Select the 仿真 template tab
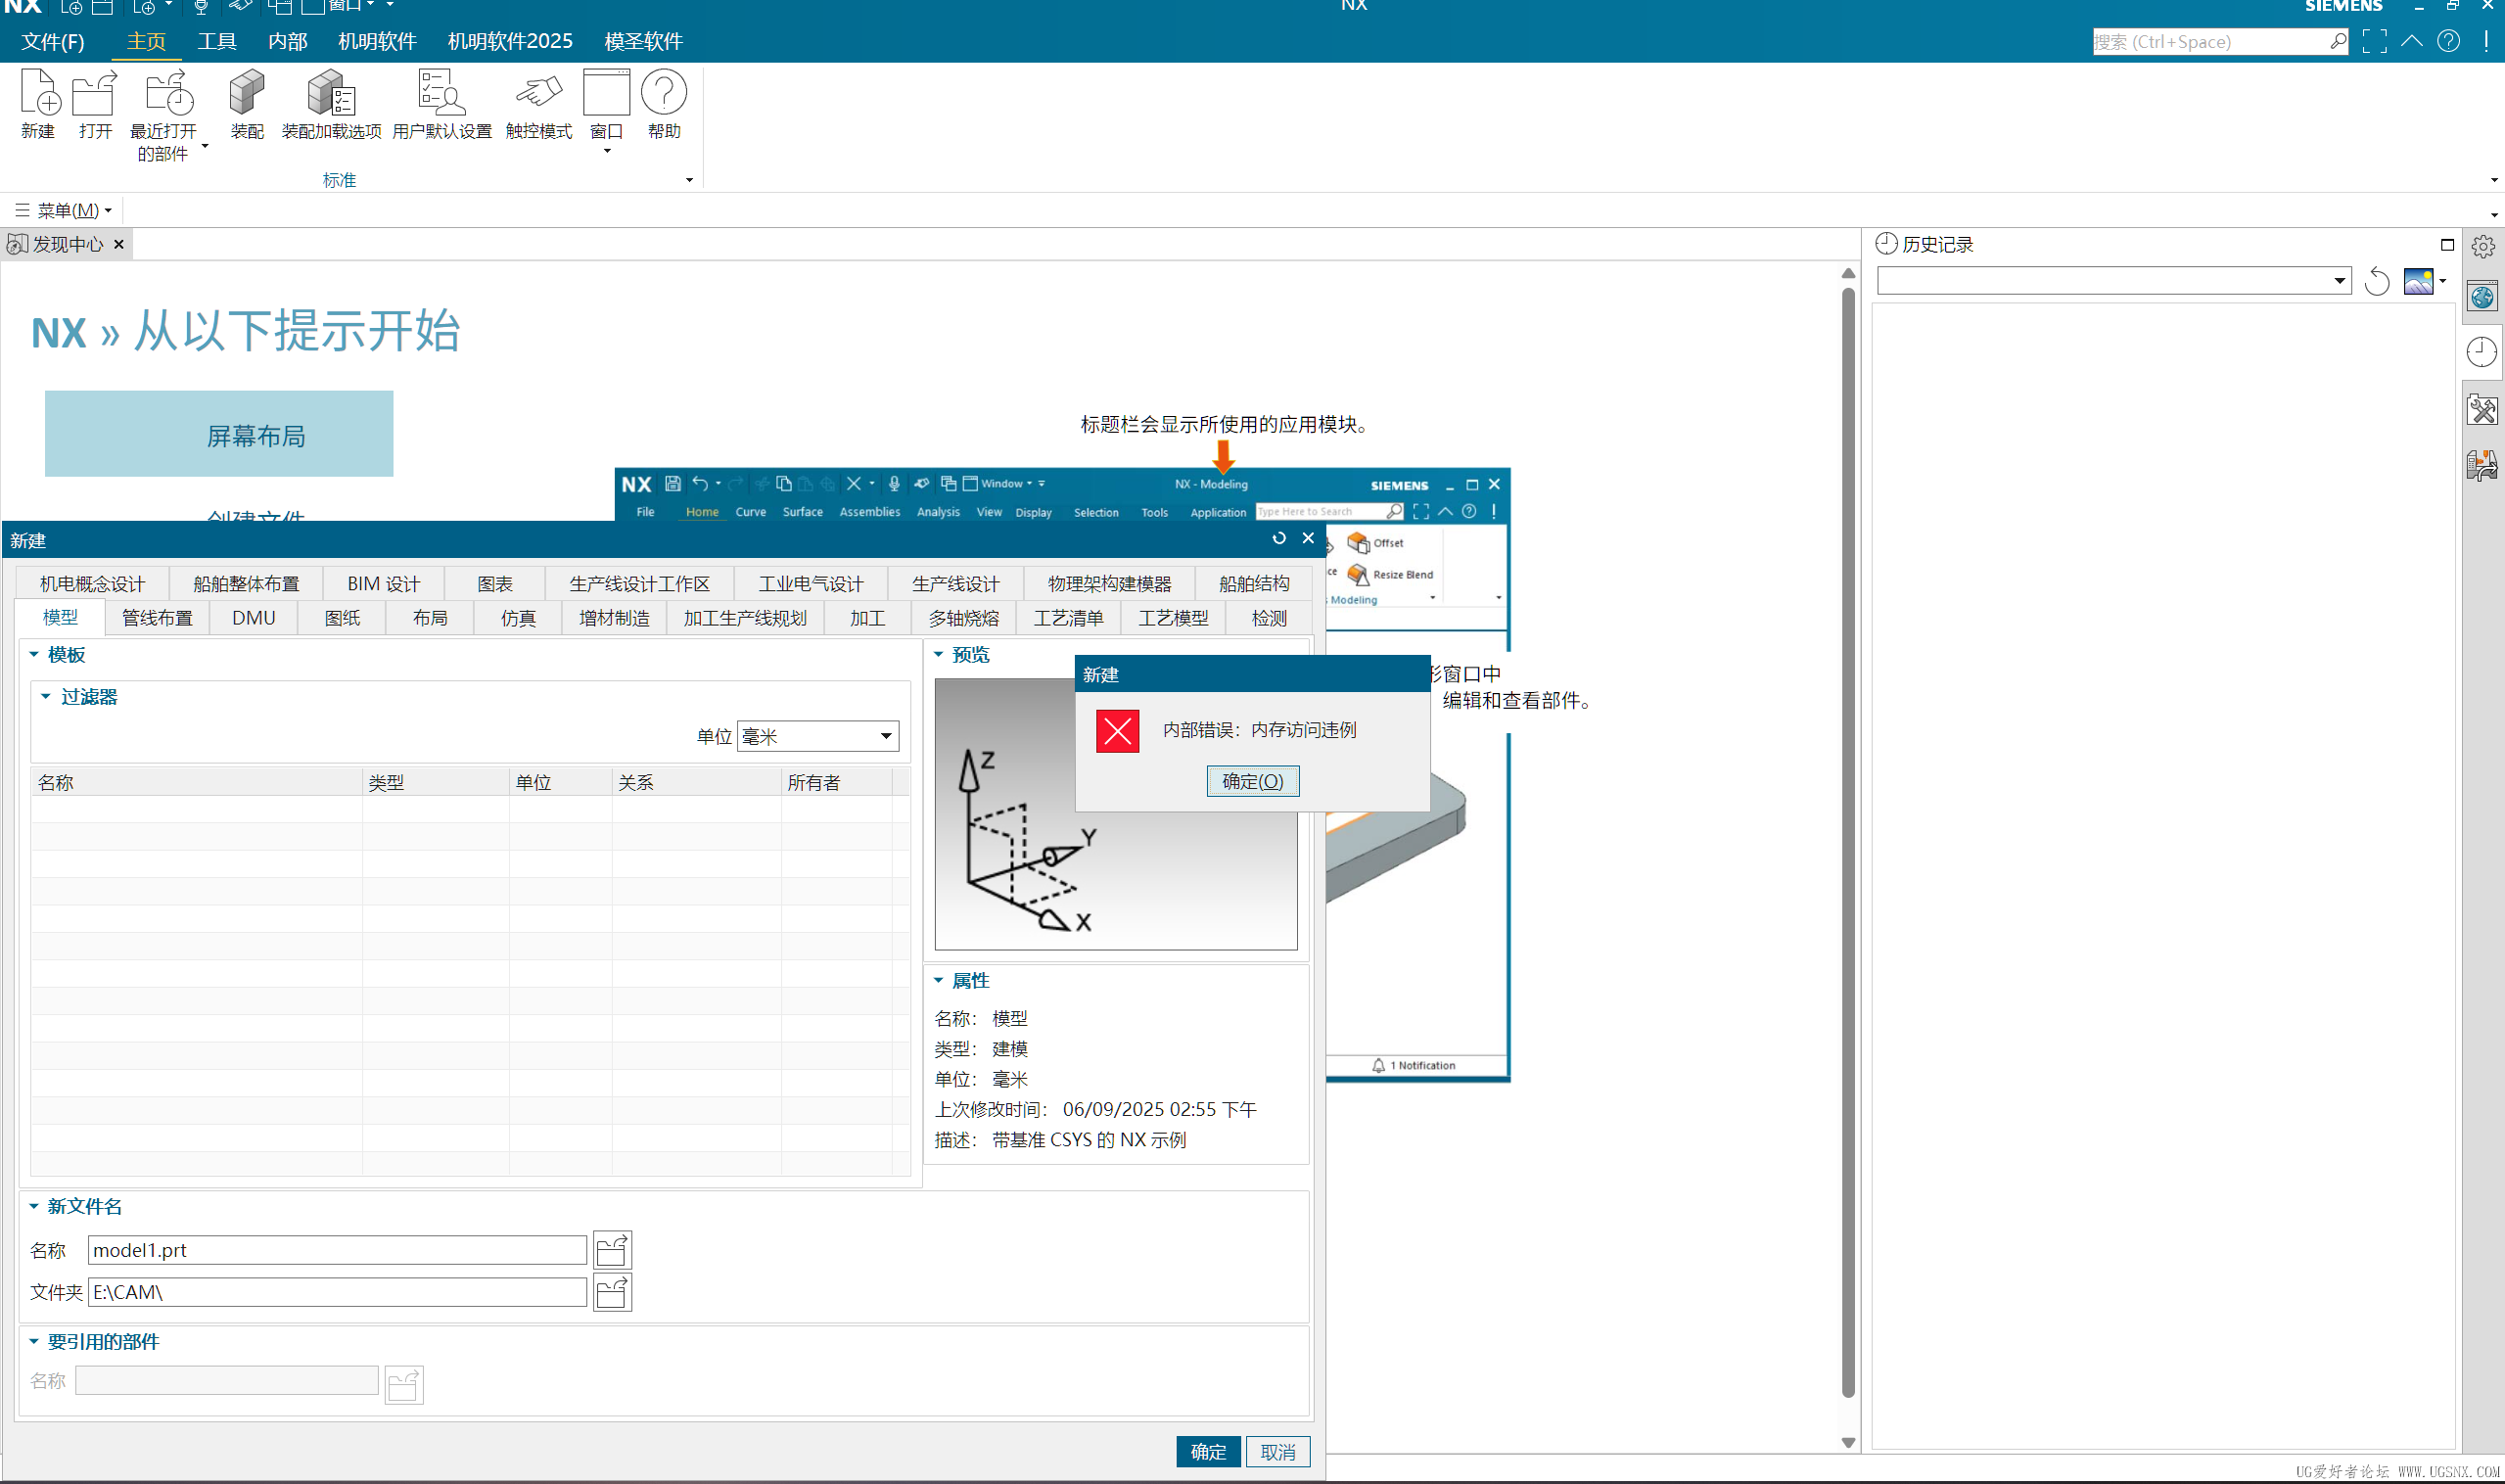The width and height of the screenshot is (2505, 1484). tap(518, 618)
